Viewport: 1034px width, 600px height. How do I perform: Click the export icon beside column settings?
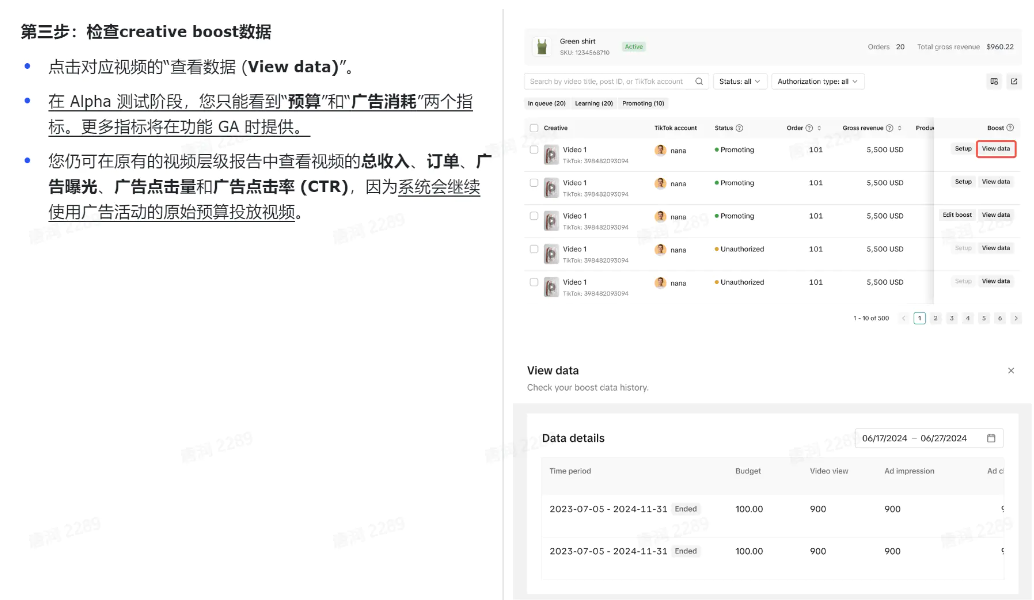pyautogui.click(x=1014, y=82)
